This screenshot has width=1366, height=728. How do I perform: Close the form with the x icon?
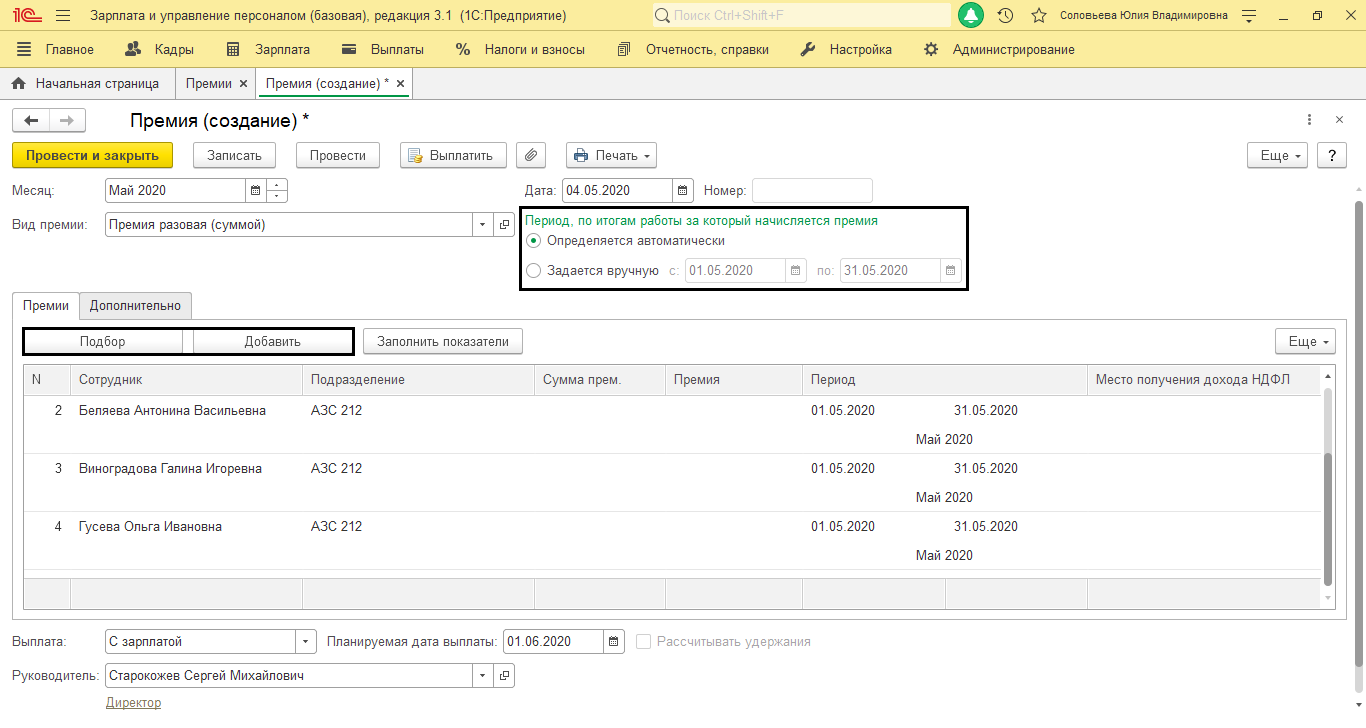click(x=1340, y=120)
